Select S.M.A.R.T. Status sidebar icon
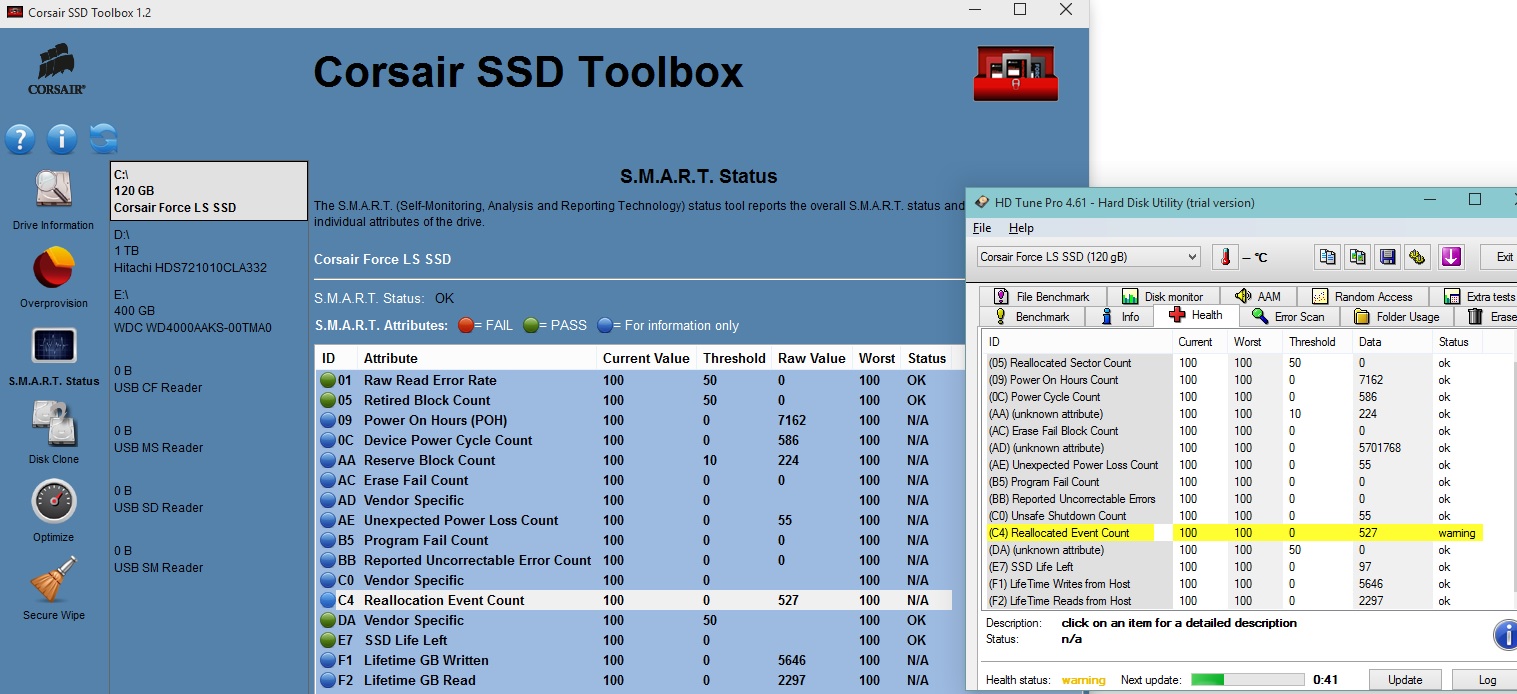1517x694 pixels. pyautogui.click(x=53, y=346)
